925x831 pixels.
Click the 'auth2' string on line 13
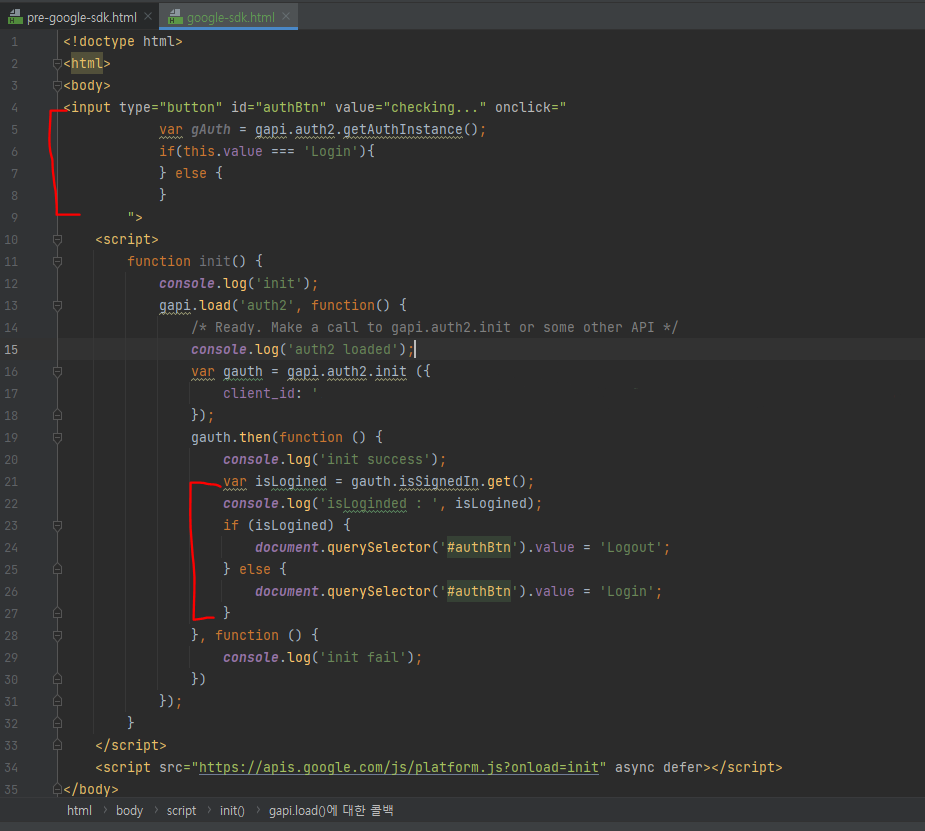tap(267, 306)
